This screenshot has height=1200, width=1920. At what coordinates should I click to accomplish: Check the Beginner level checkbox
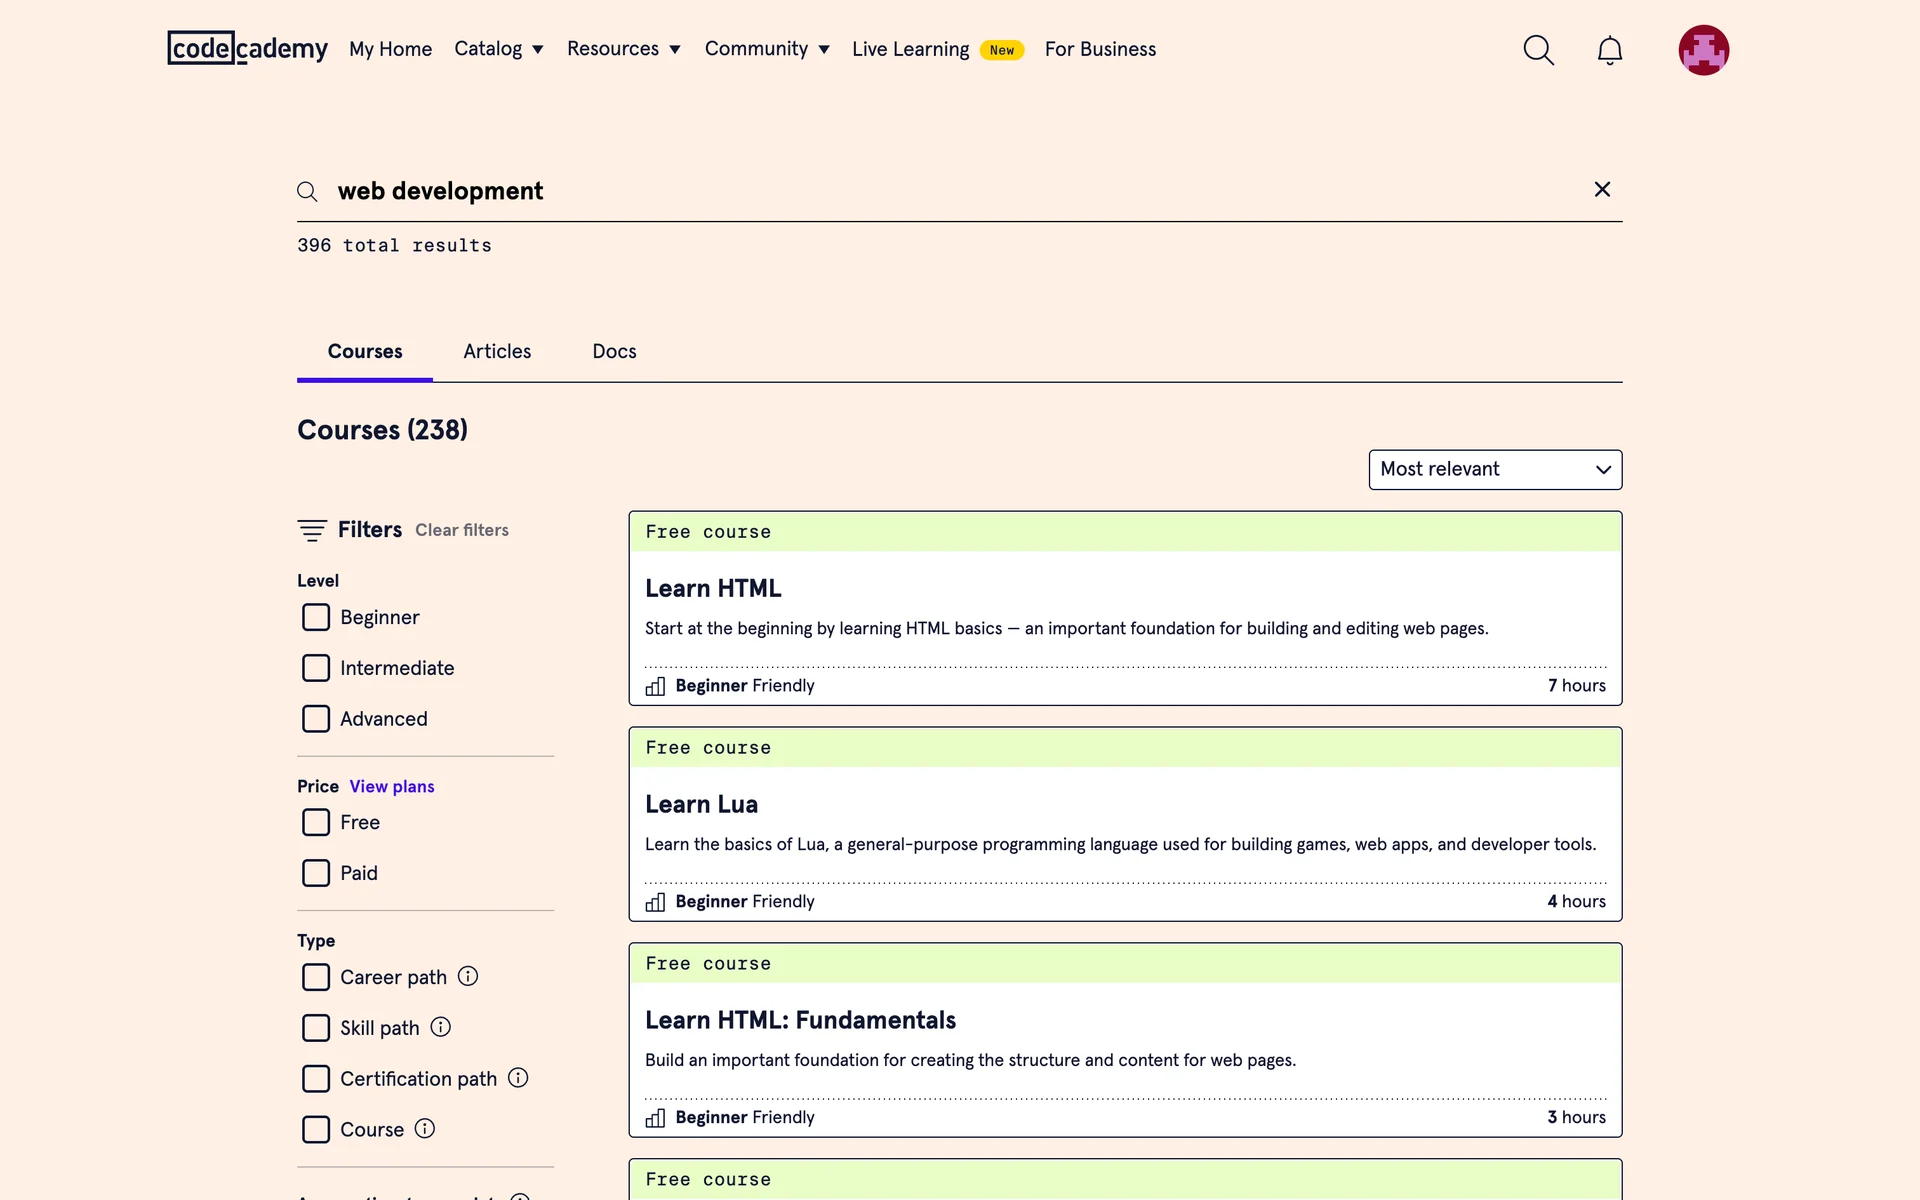point(316,617)
